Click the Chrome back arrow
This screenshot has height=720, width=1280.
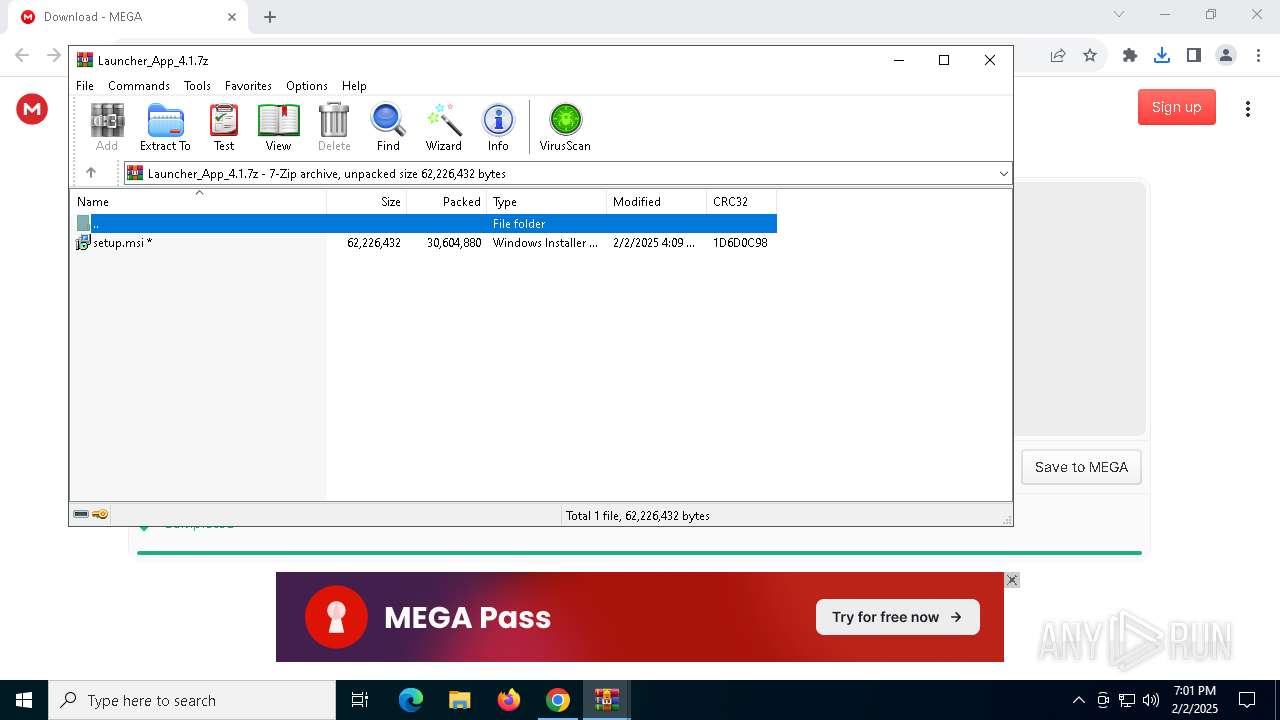coord(22,55)
